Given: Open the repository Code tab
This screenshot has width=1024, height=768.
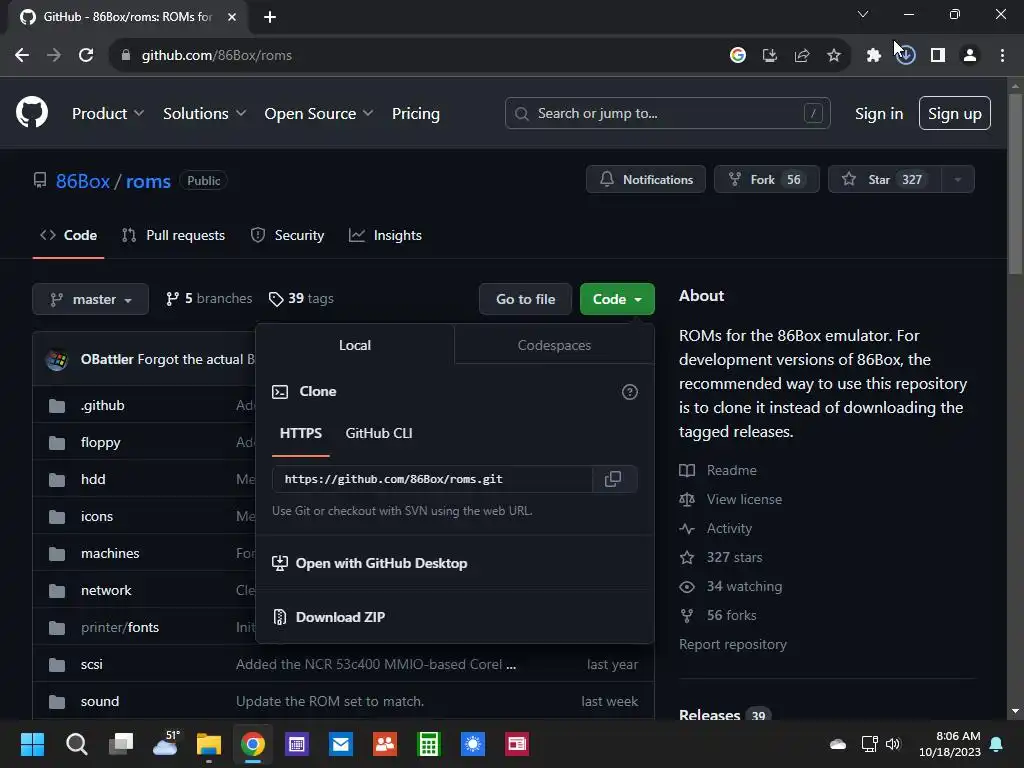Looking at the screenshot, I should 69,235.
